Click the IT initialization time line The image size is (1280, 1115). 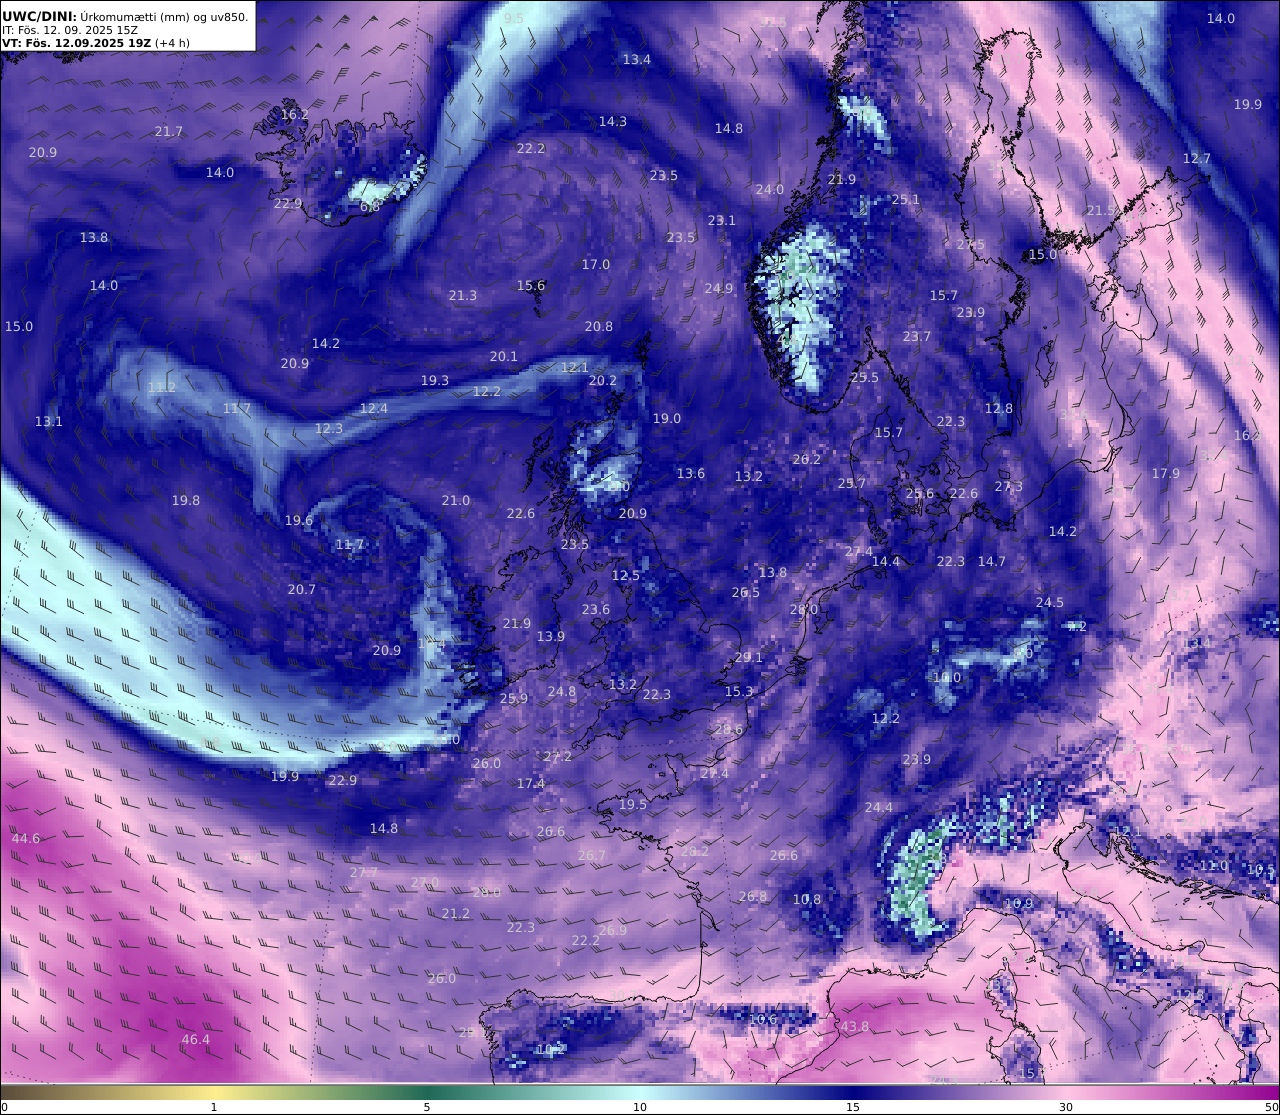tap(70, 30)
